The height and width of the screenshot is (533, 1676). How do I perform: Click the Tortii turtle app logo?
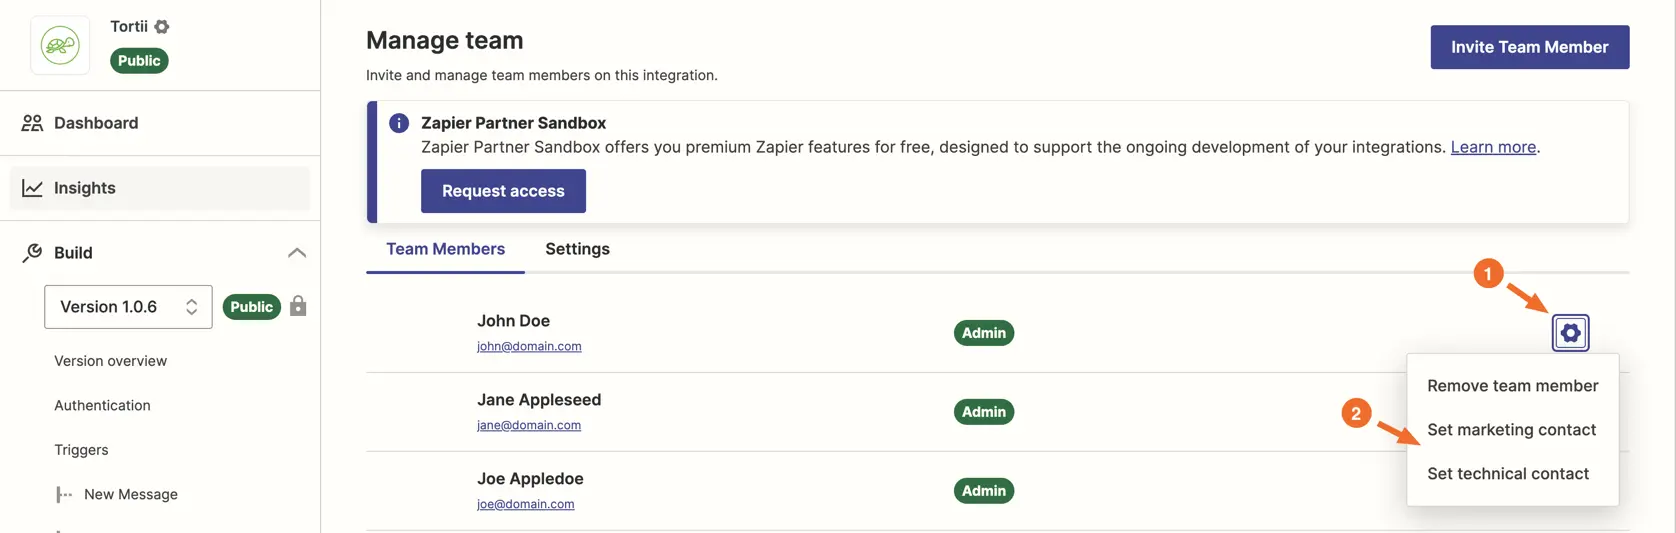(x=60, y=45)
